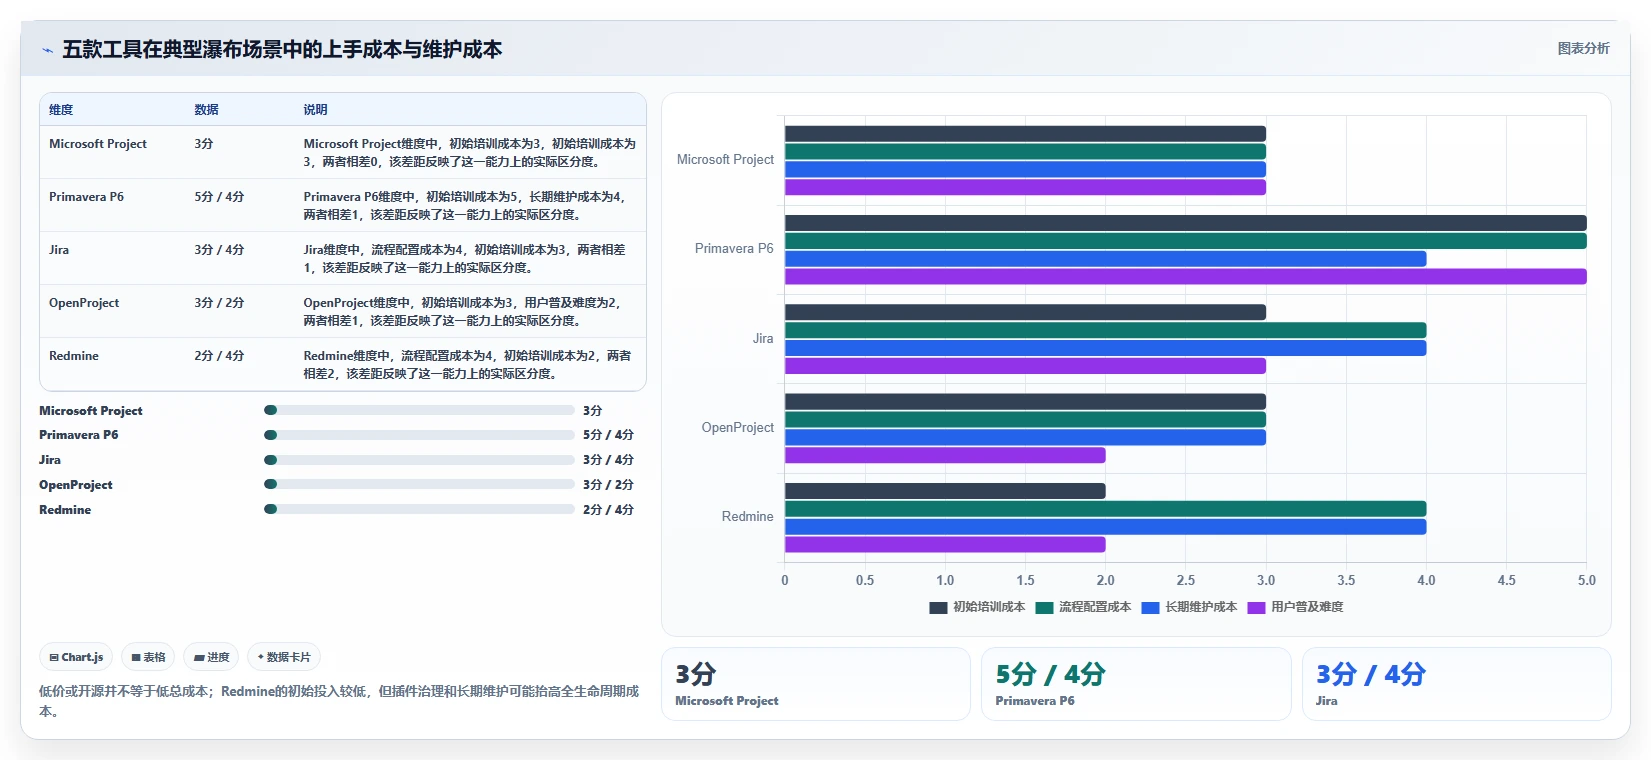The width and height of the screenshot is (1651, 760).
Task: Click the Redmine维度中 description in the table
Action: coord(467,365)
